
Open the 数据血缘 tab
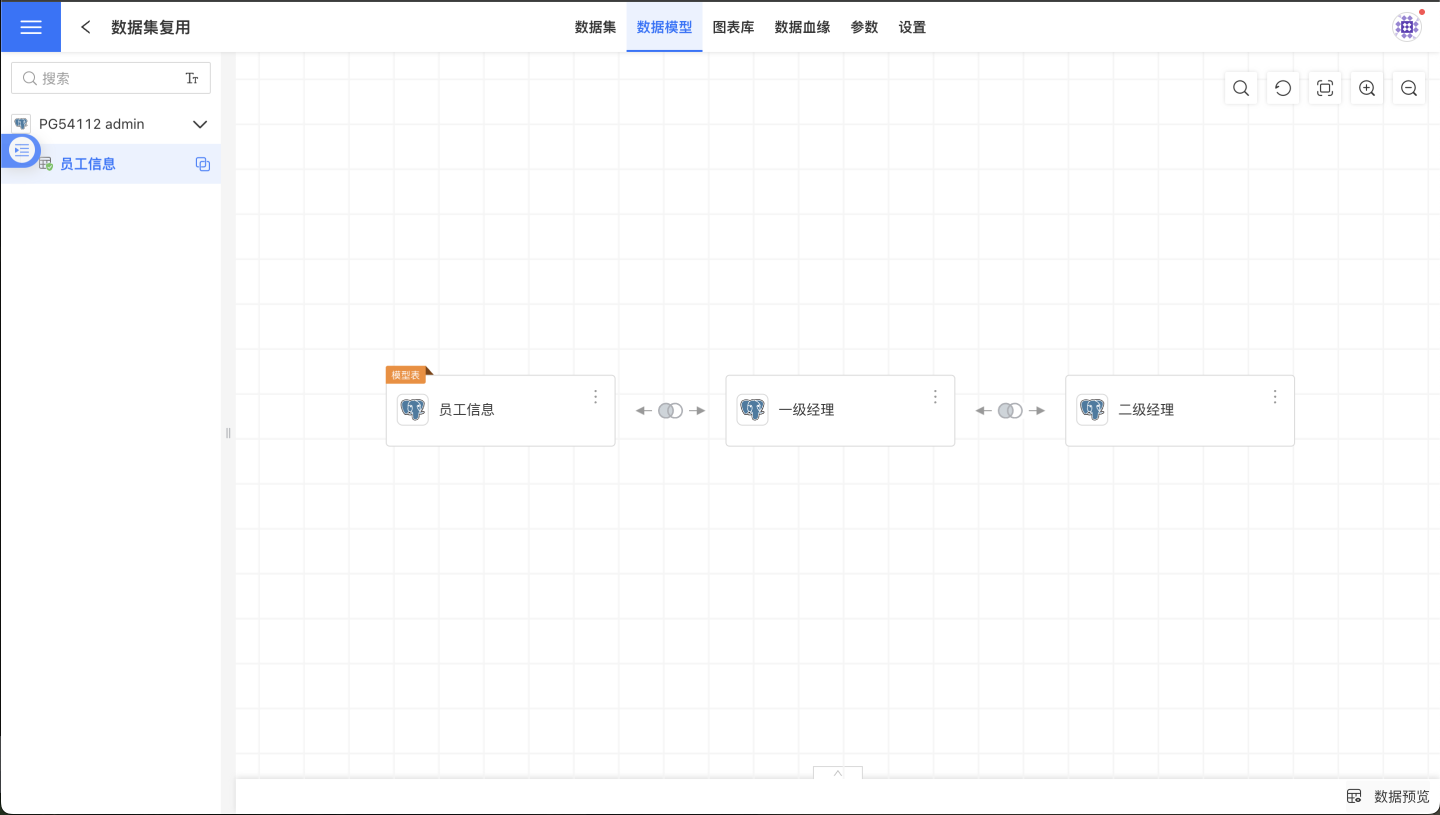click(802, 27)
